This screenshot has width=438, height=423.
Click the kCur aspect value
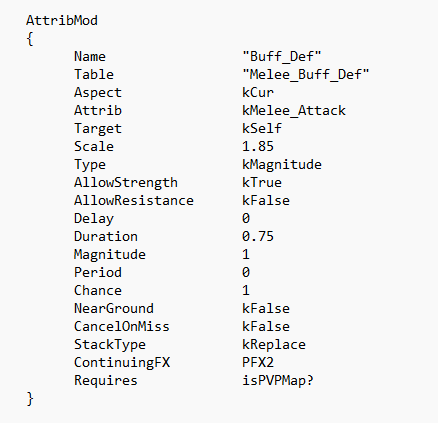click(x=258, y=92)
